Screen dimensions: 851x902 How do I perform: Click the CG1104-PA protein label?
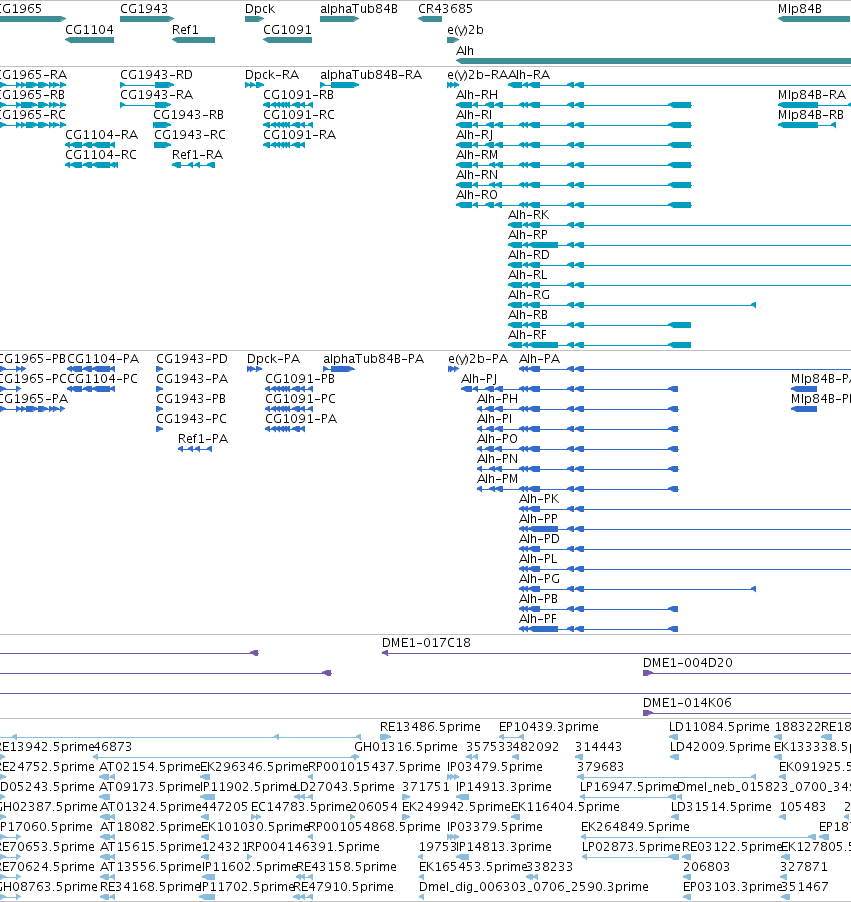click(103, 359)
